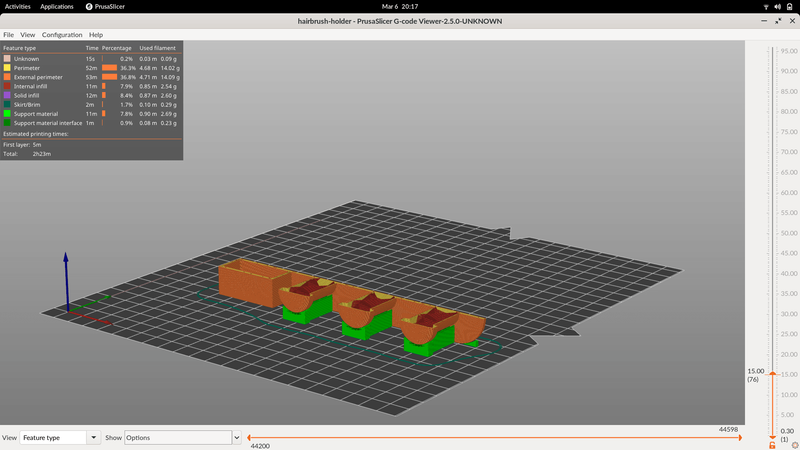
Task: Select the External perimeter legend label
Action: [x=38, y=77]
